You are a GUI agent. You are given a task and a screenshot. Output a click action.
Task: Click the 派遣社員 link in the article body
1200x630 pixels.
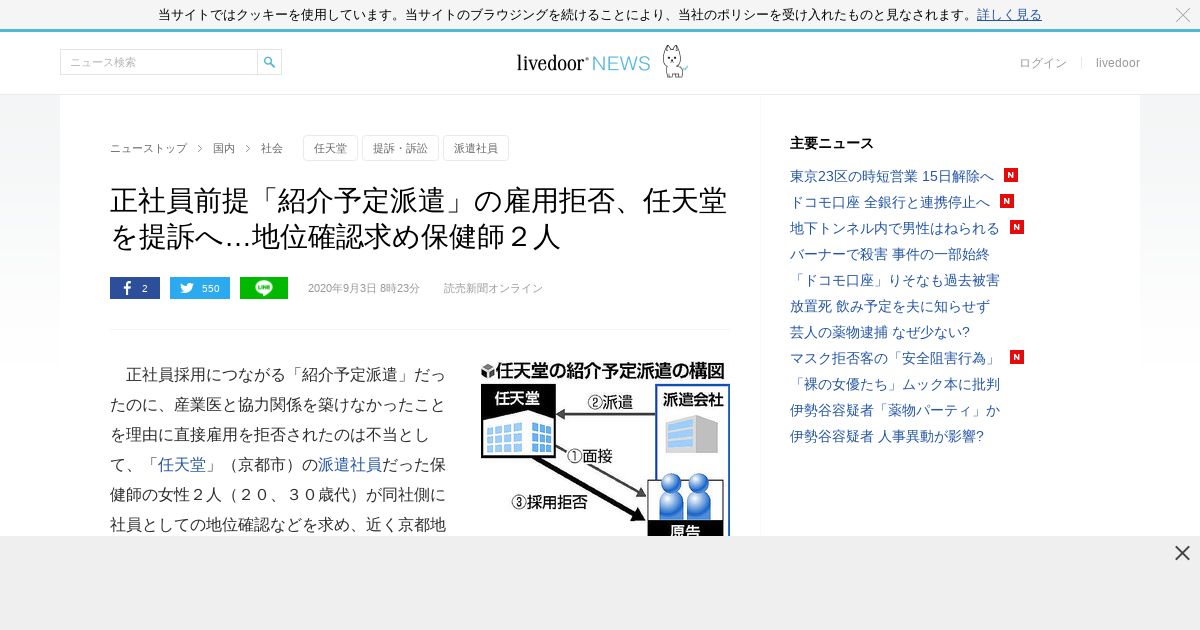pos(350,465)
